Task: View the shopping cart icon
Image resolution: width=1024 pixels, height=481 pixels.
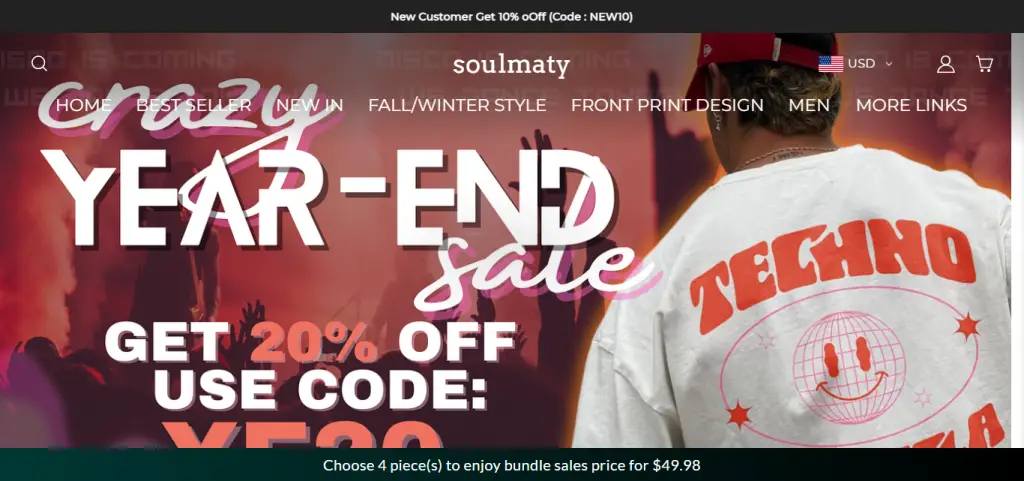Action: coord(984,63)
